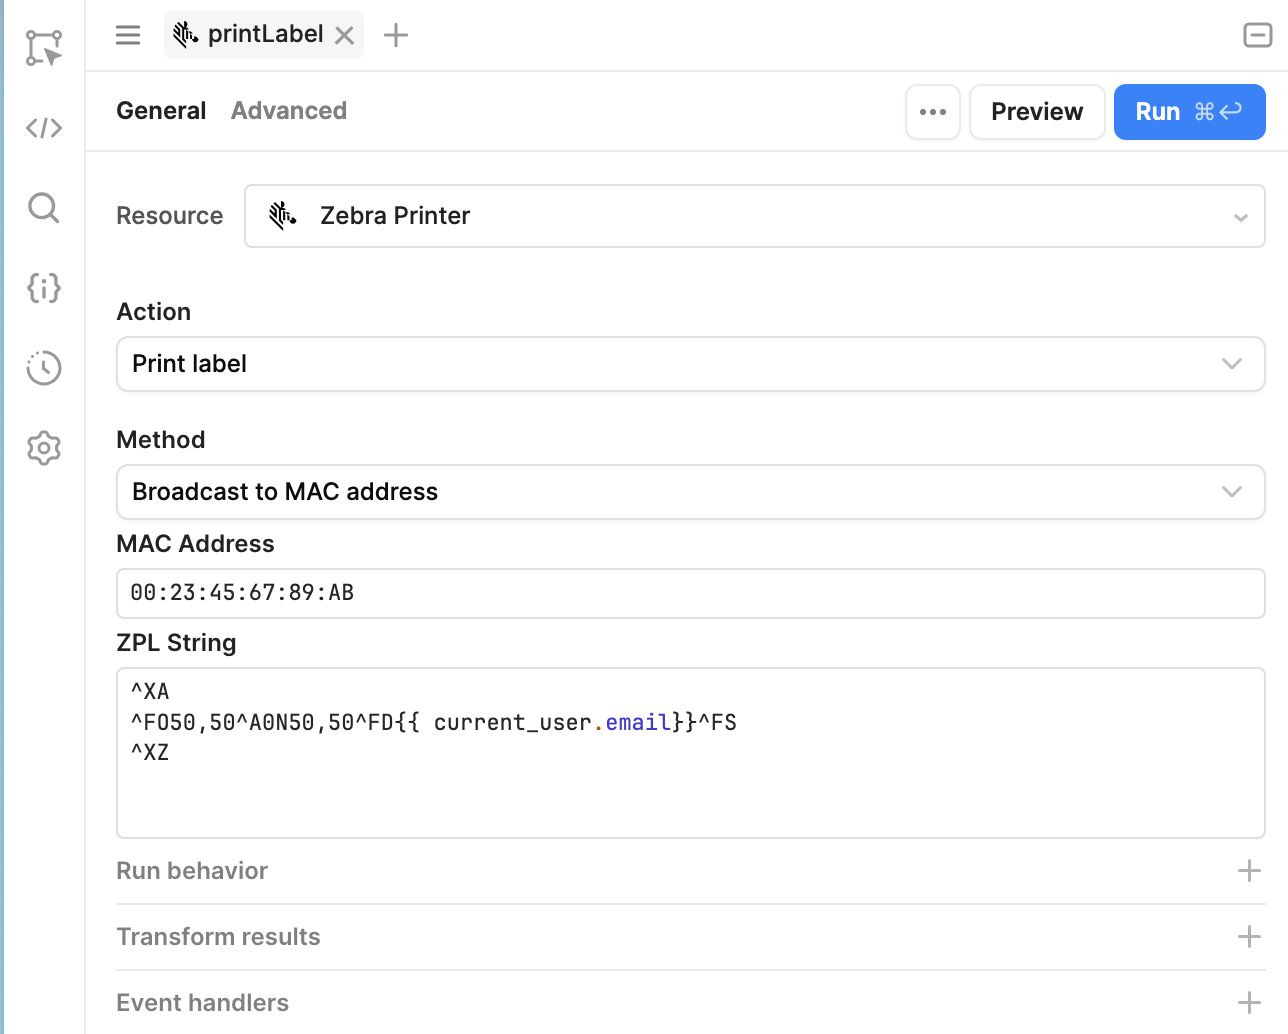
Task: Add a new query tab with plus
Action: pos(396,35)
